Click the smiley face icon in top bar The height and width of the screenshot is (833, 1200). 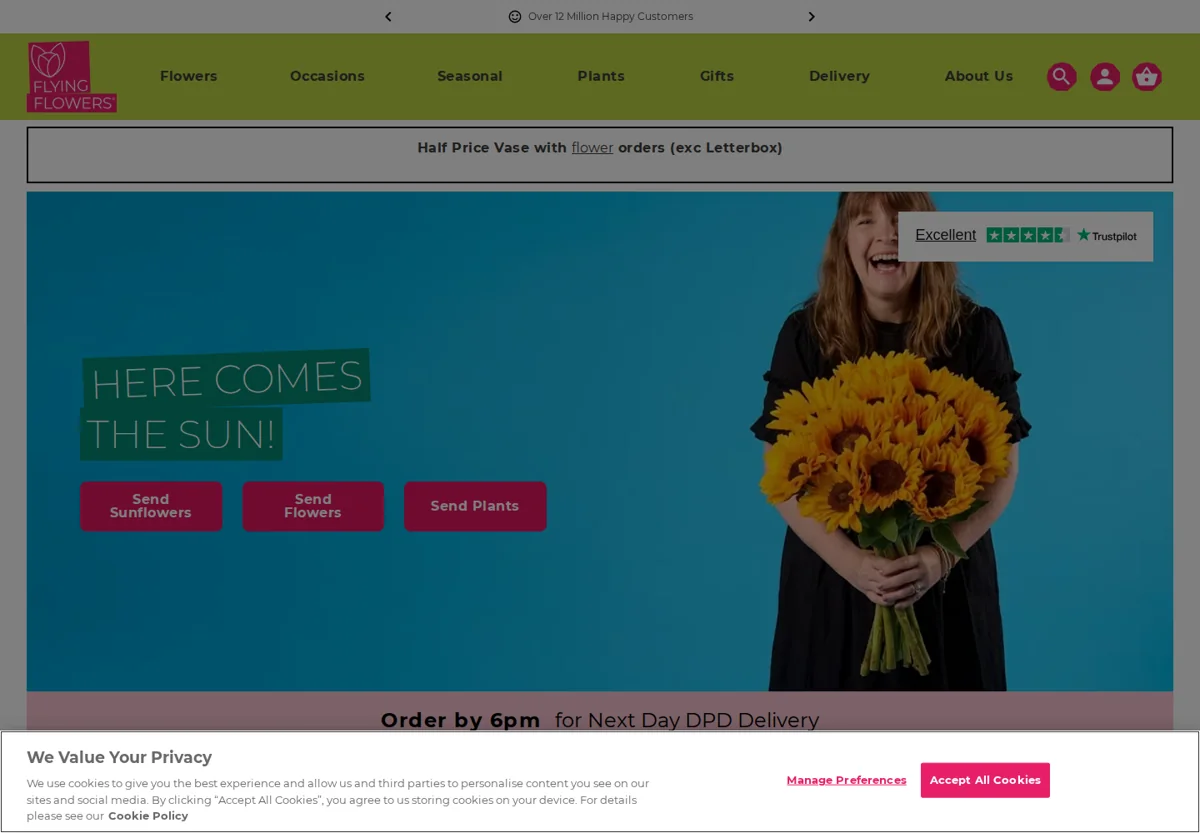tap(515, 17)
